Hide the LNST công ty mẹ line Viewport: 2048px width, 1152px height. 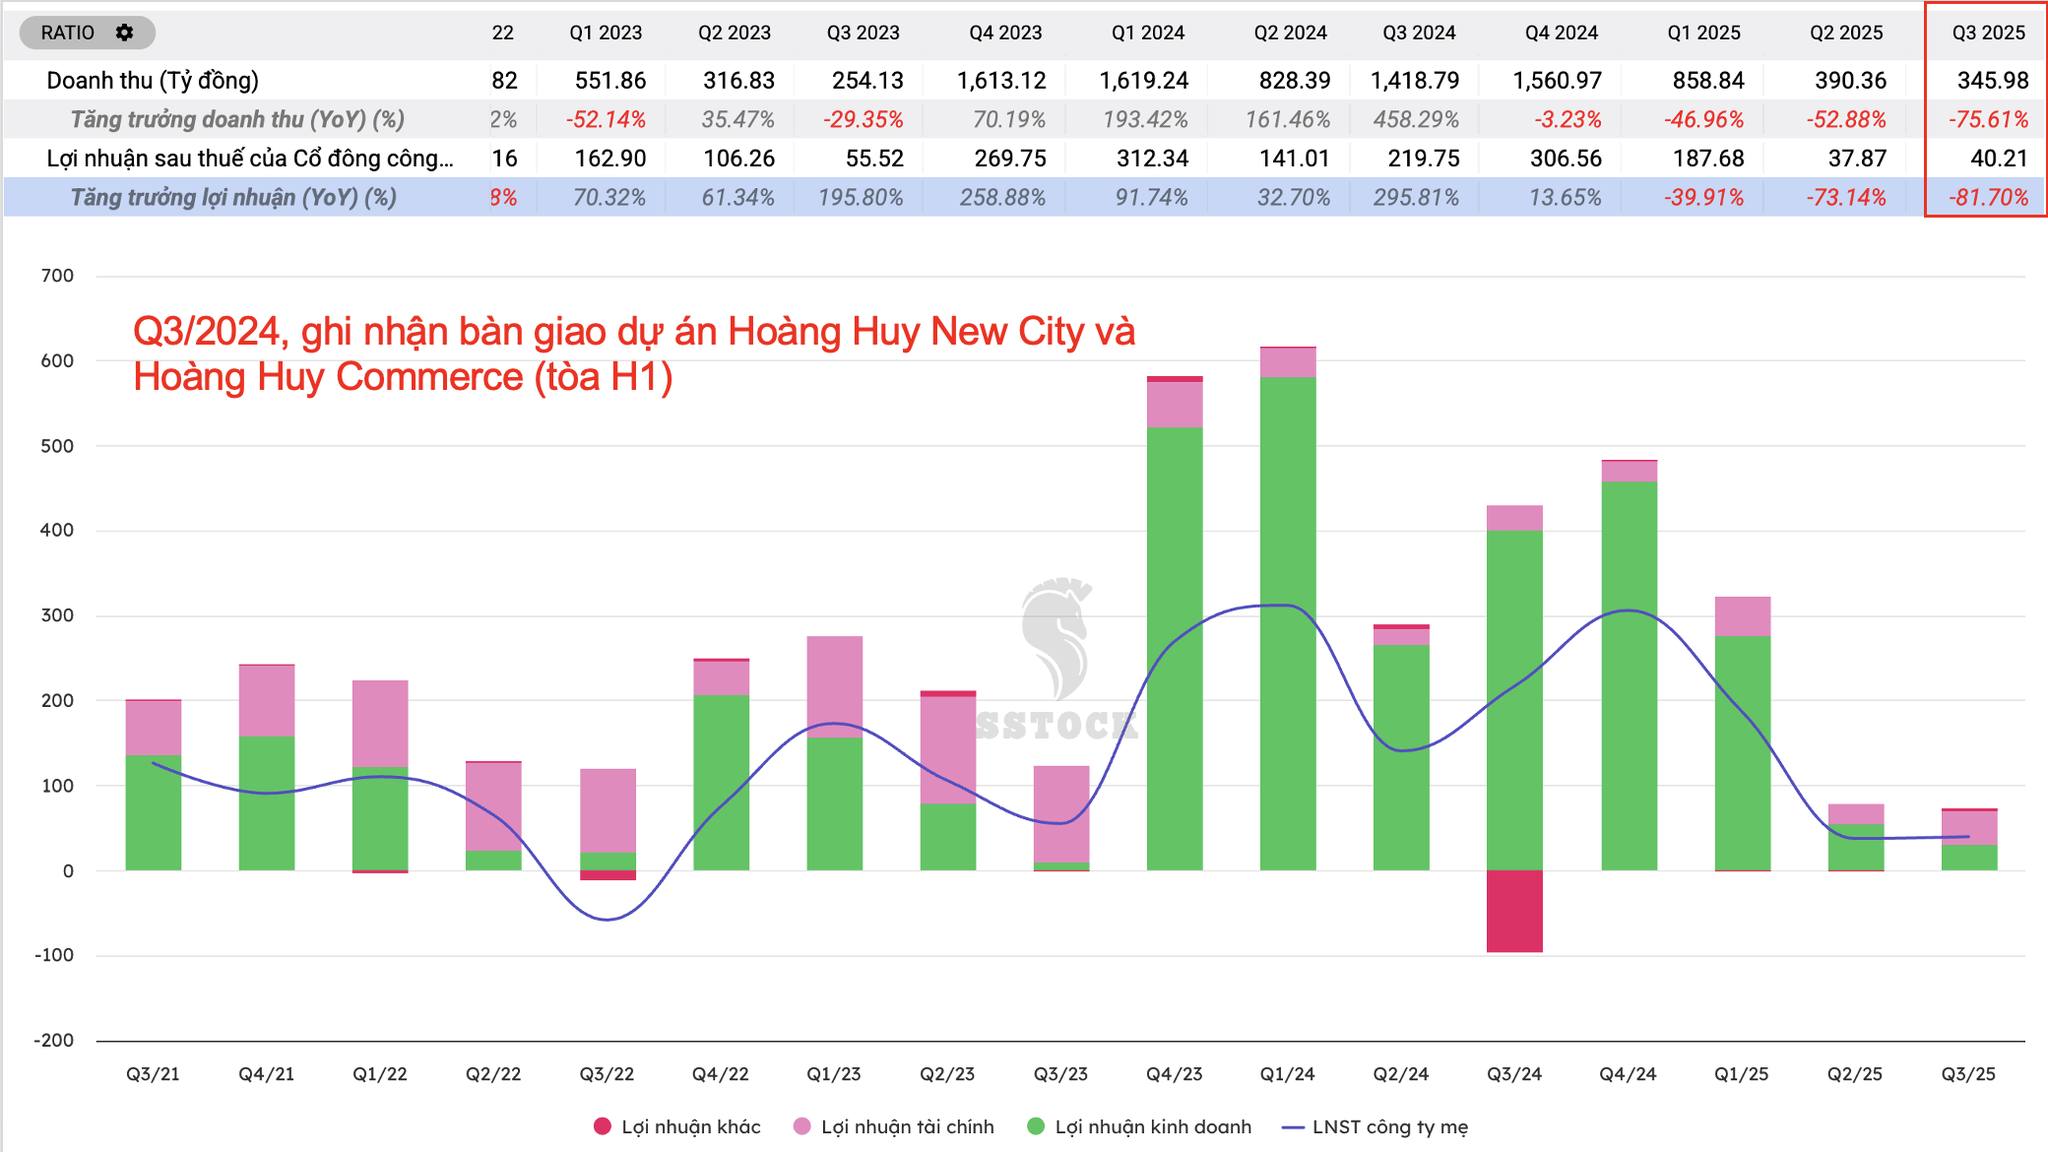(x=1389, y=1127)
